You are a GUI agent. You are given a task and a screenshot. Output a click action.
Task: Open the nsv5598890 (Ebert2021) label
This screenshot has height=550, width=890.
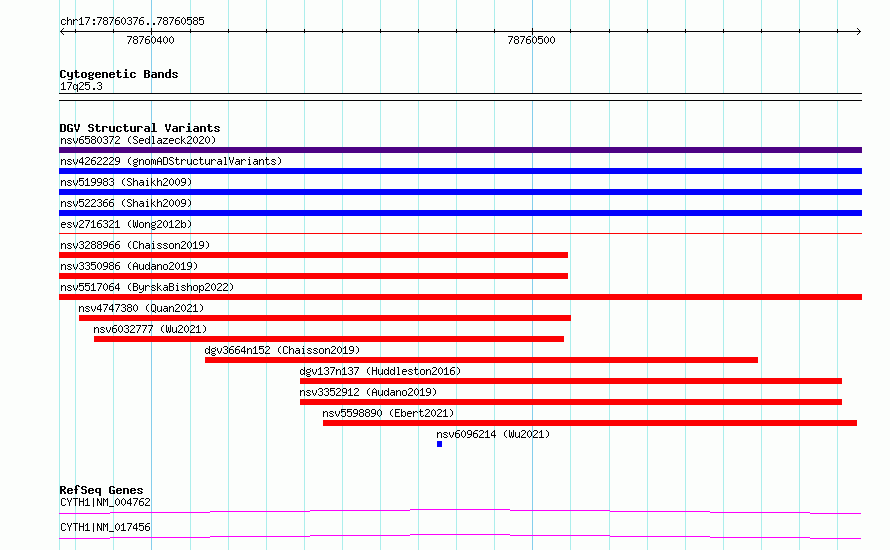[388, 413]
